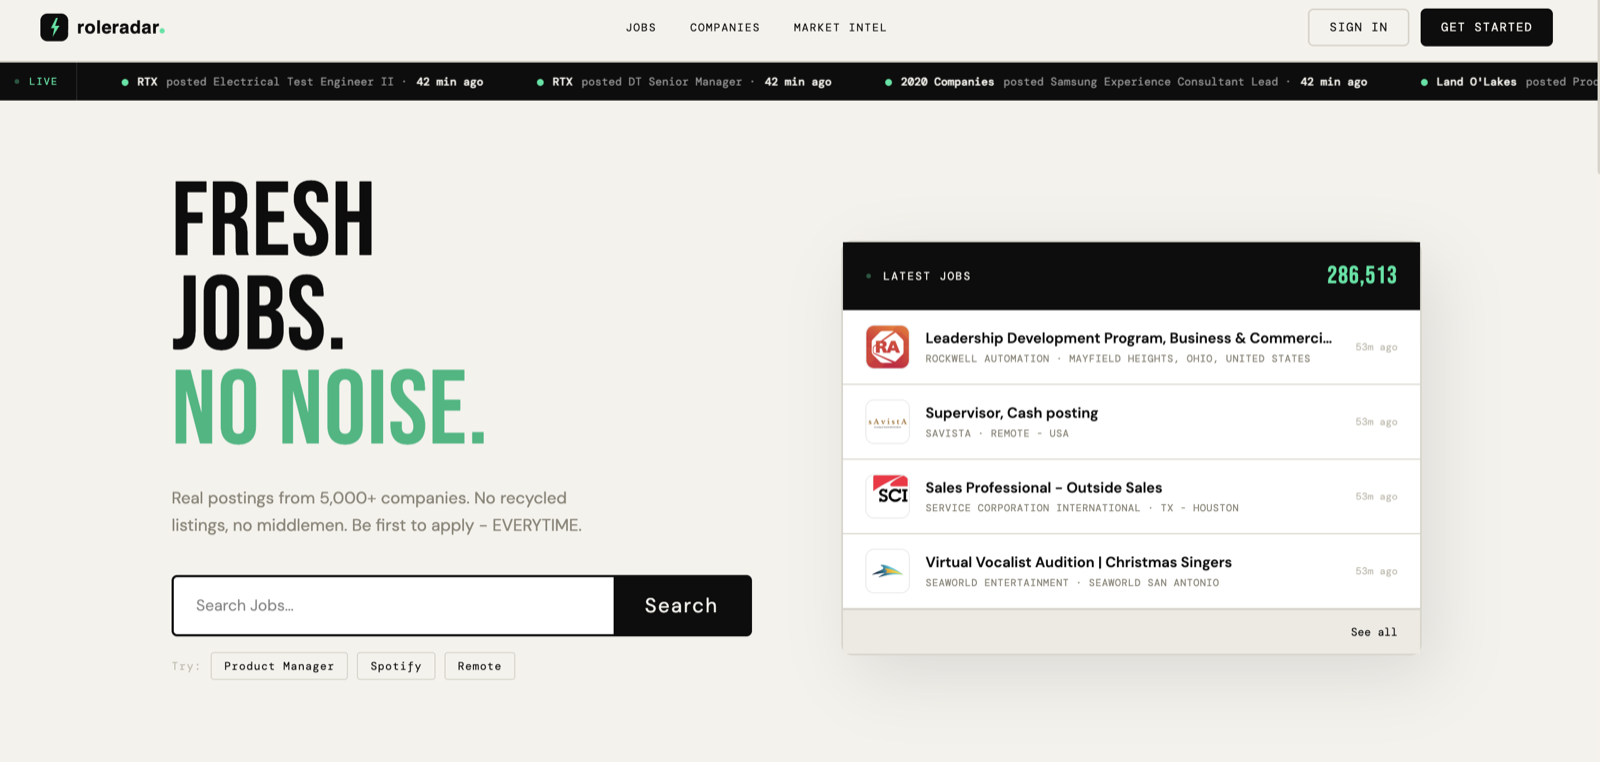1600x762 pixels.
Task: Click the Get Started button
Action: (x=1486, y=27)
